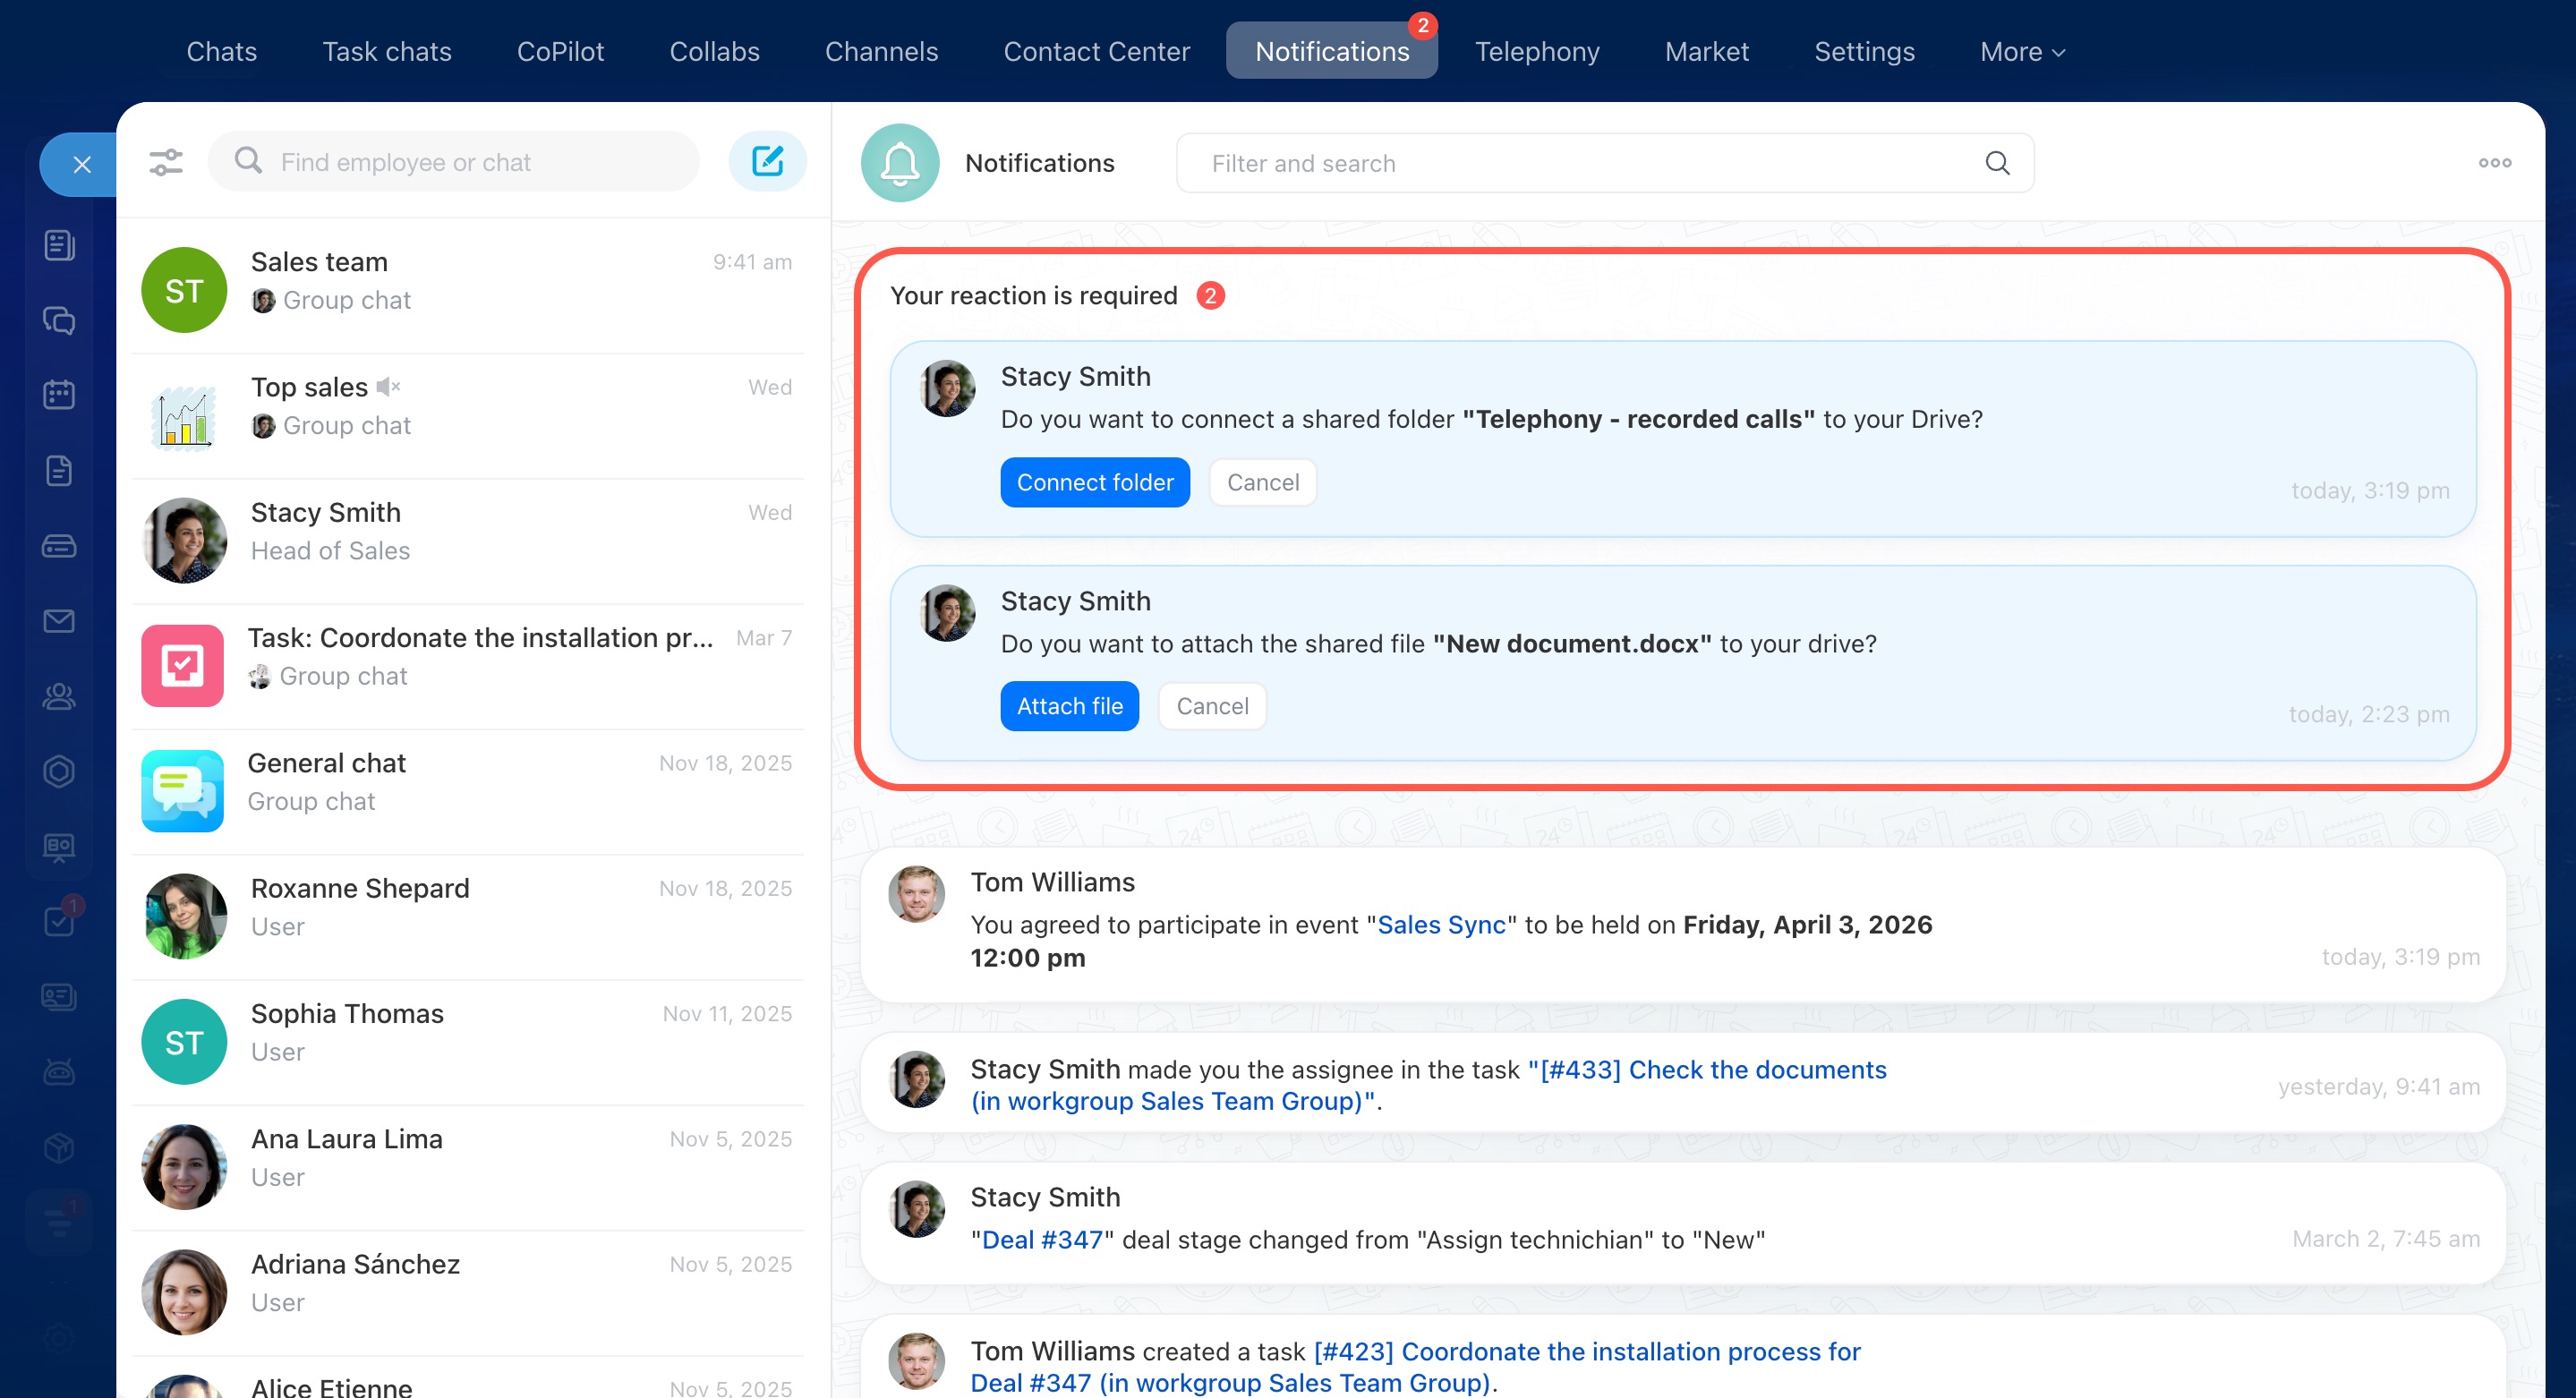Cancel the shared folder connection request
2576x1398 pixels.
1262,482
